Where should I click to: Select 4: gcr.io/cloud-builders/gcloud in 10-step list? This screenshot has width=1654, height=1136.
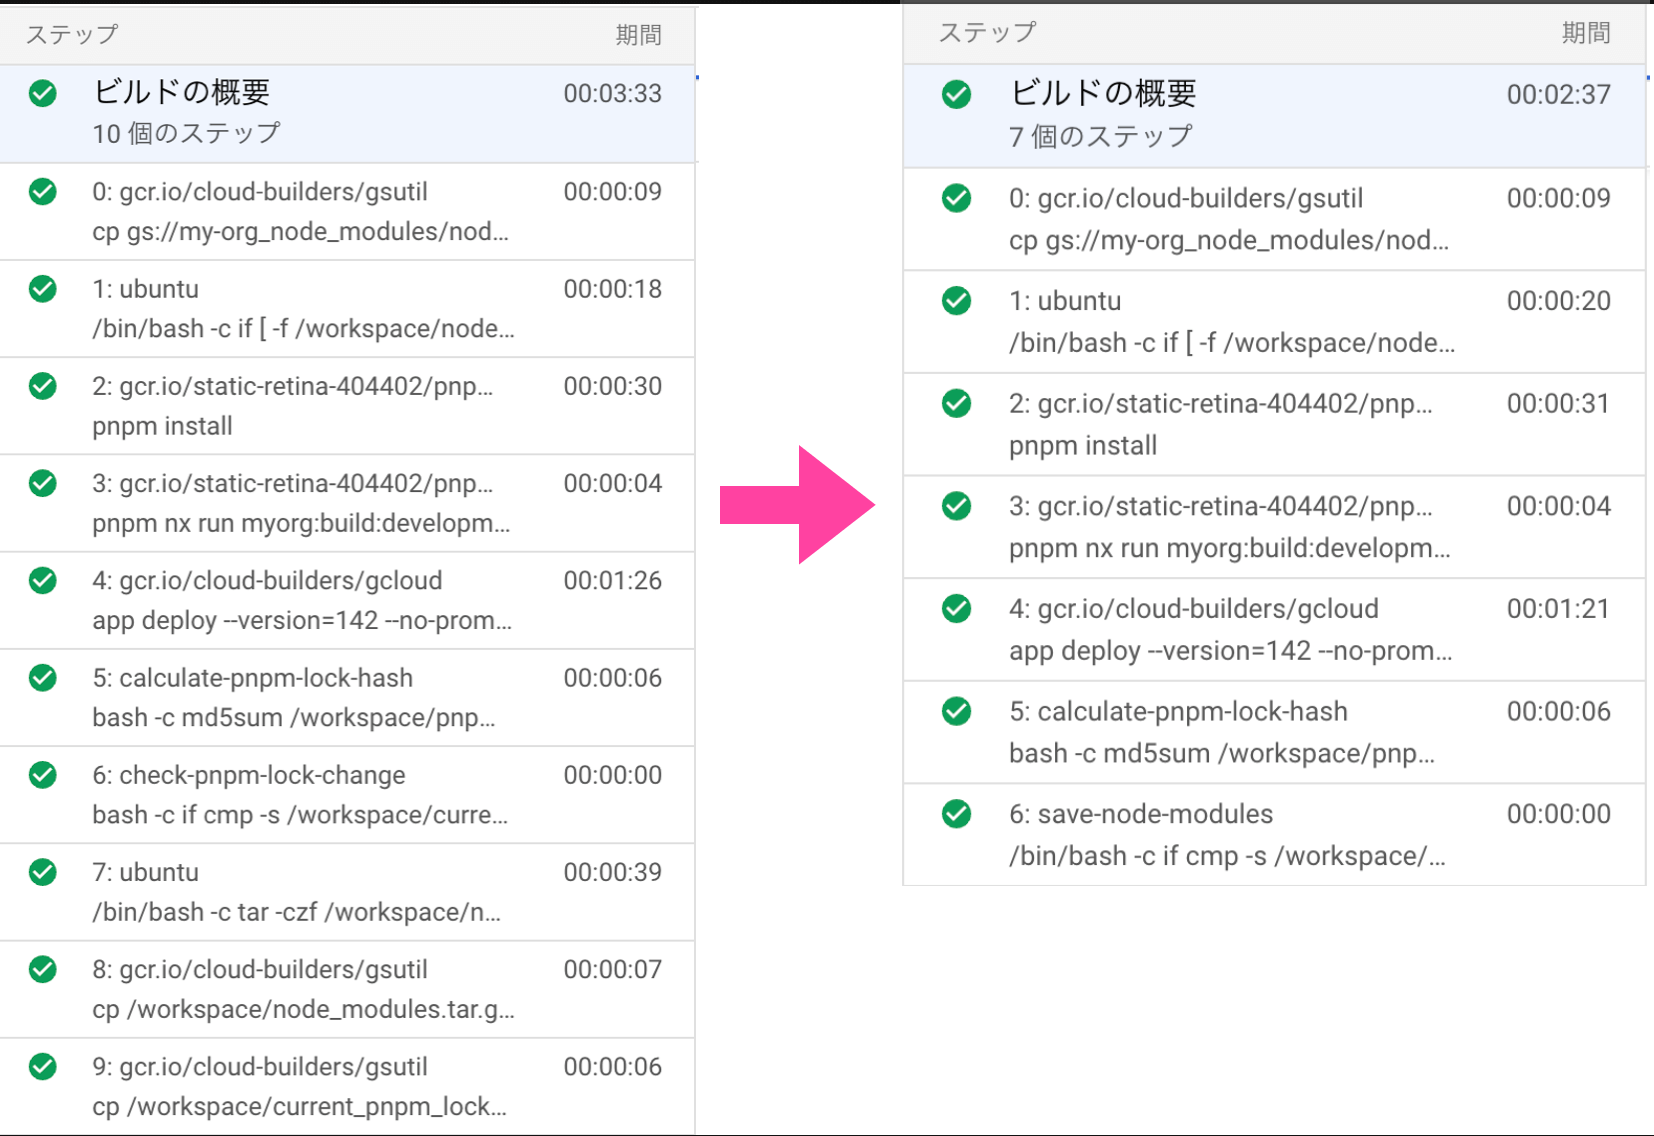pyautogui.click(x=267, y=580)
